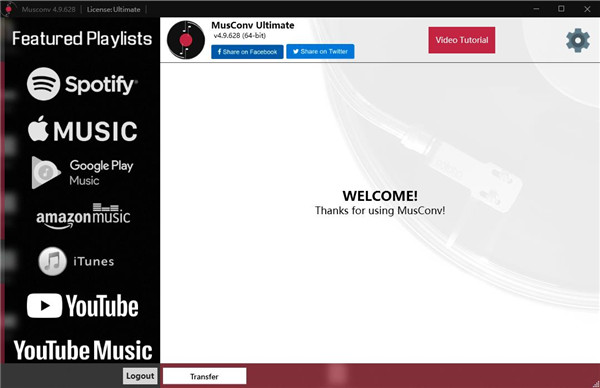Click the License: Ultimate label in title bar
This screenshot has height=388, width=600.
click(x=113, y=10)
